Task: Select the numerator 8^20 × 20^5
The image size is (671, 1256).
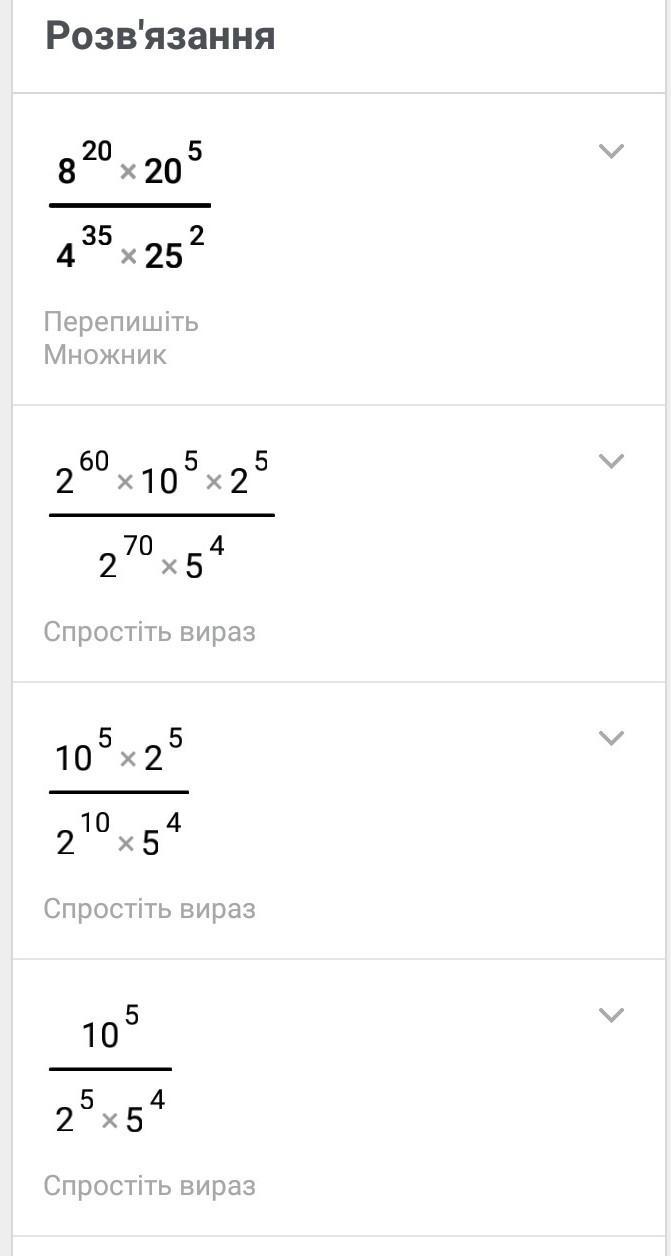Action: [129, 165]
